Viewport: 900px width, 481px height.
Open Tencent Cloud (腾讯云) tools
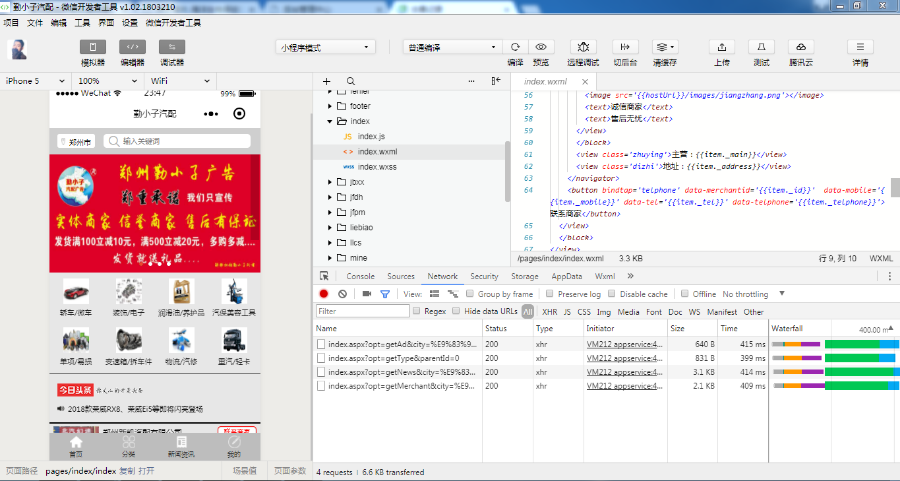[x=799, y=47]
